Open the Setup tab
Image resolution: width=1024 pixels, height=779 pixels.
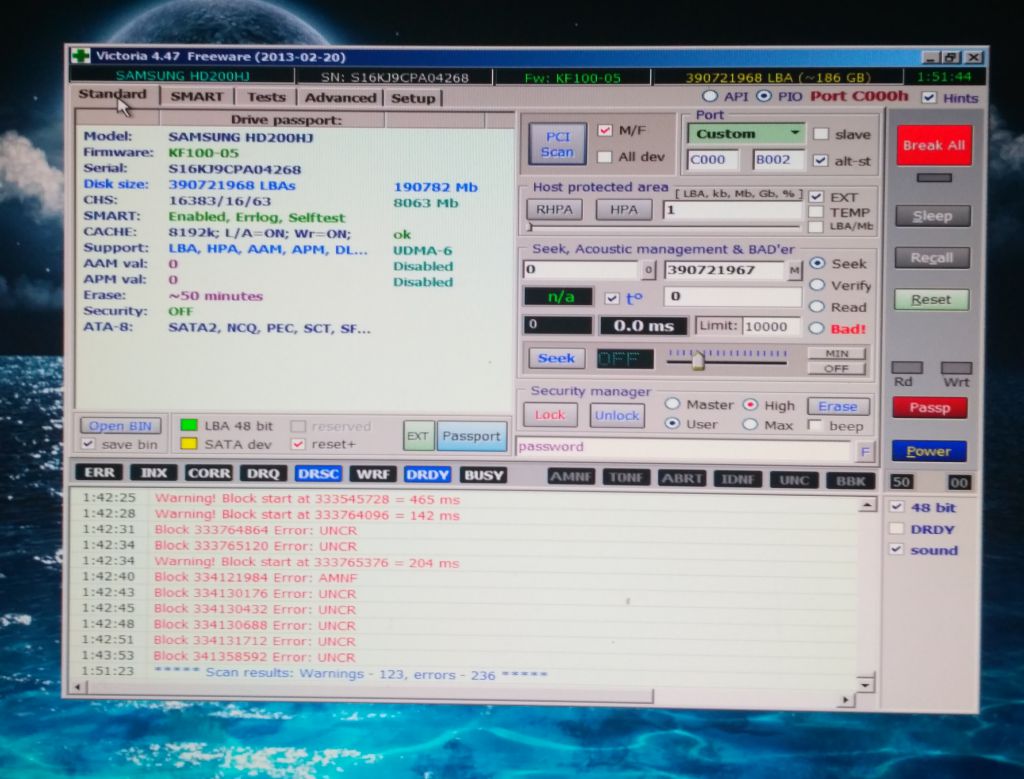tap(413, 99)
